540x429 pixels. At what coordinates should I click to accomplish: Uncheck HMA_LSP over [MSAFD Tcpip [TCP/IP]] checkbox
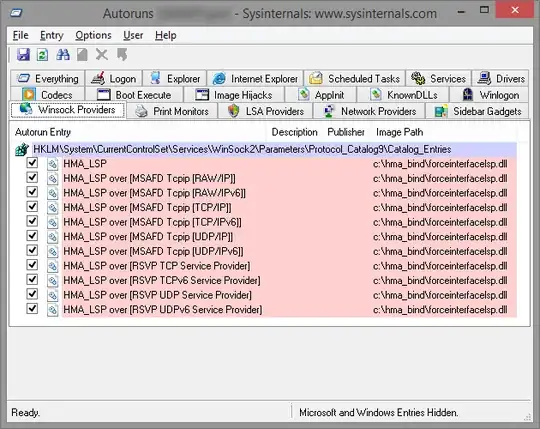pos(32,206)
